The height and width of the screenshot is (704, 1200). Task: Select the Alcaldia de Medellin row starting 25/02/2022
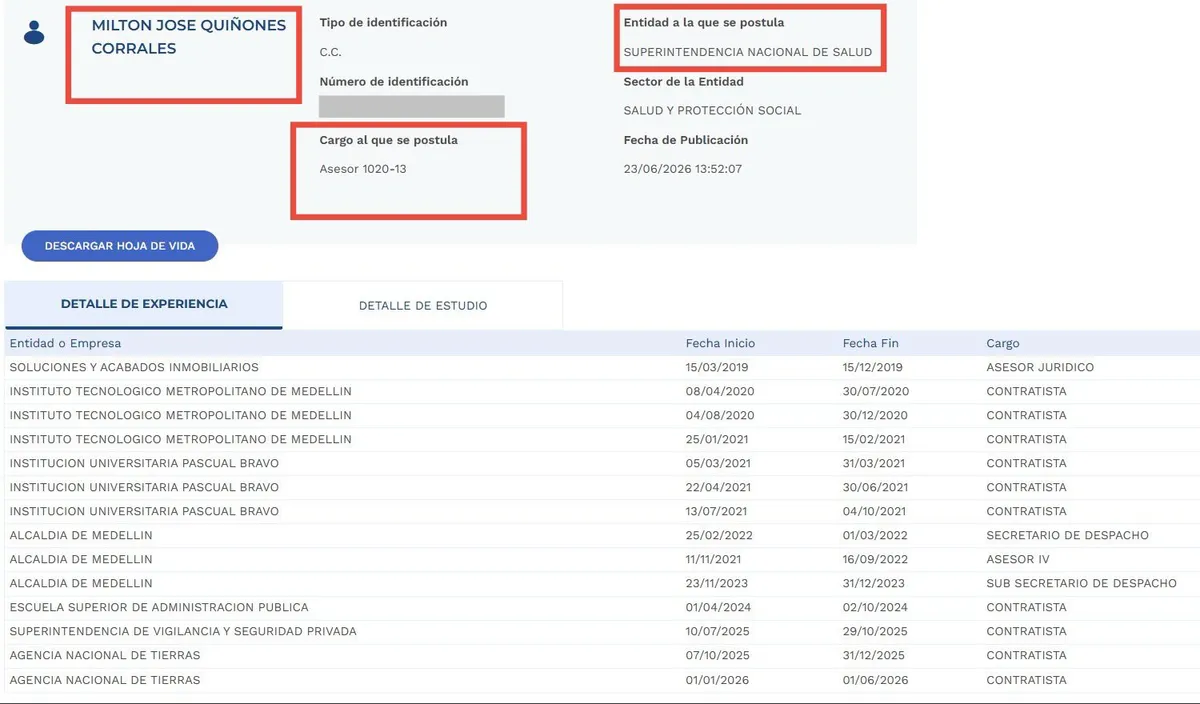coord(602,535)
